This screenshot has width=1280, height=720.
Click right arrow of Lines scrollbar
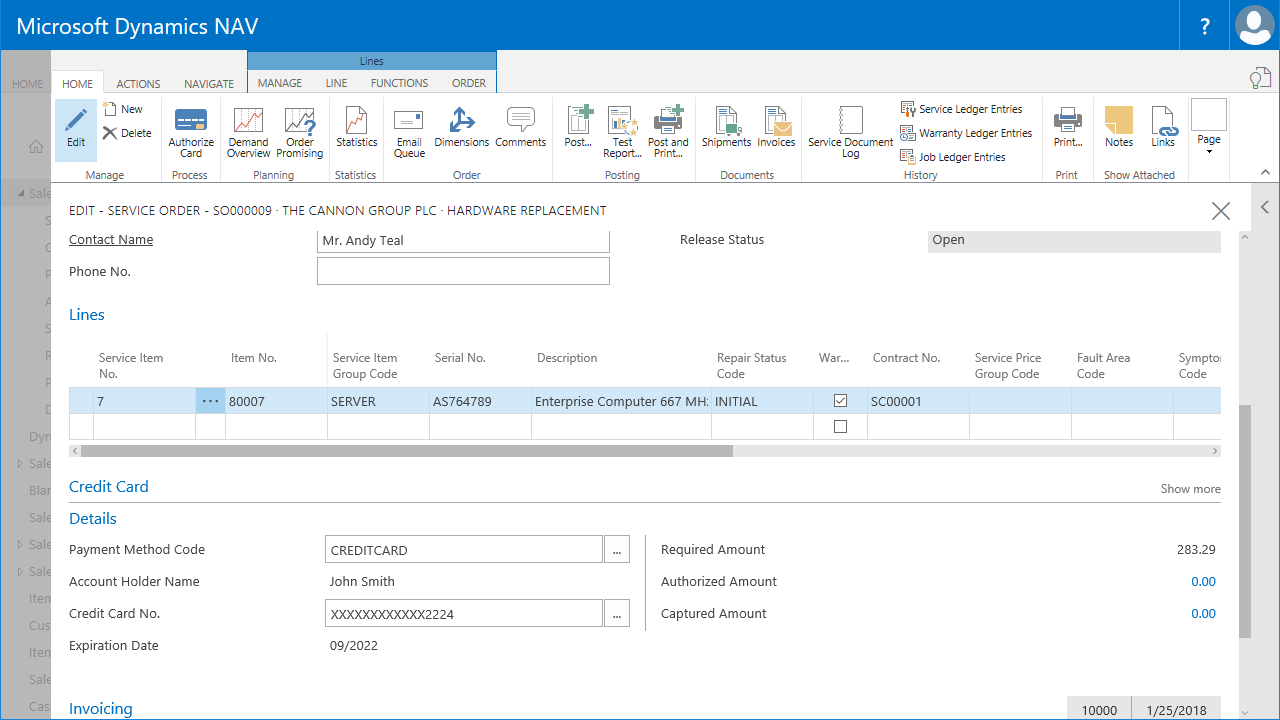(1215, 451)
